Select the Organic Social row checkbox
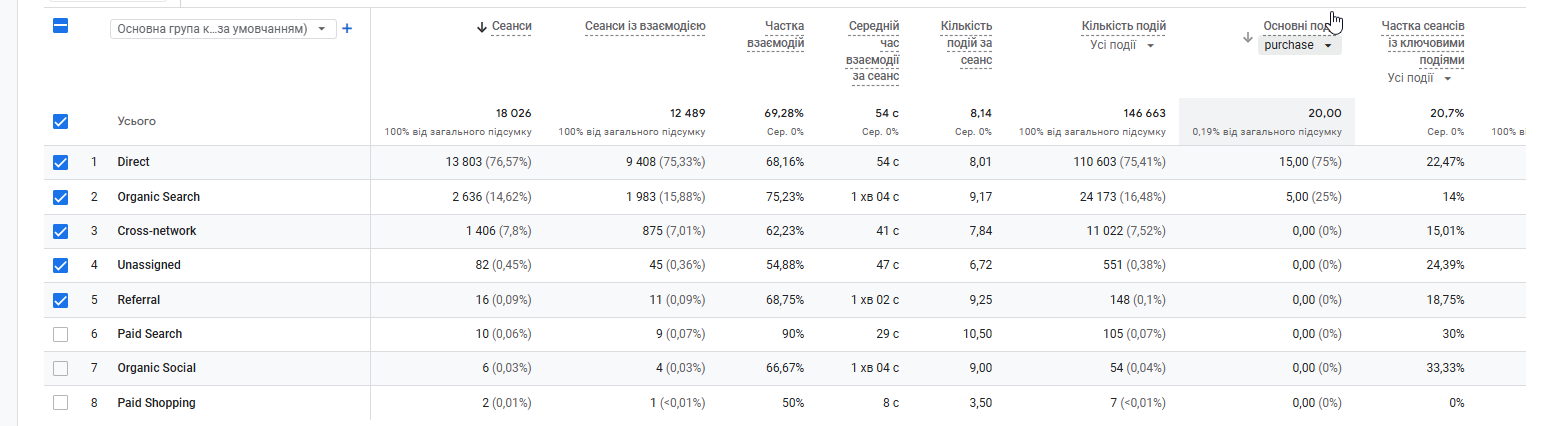Screen dimensions: 1552x426 pos(60,368)
